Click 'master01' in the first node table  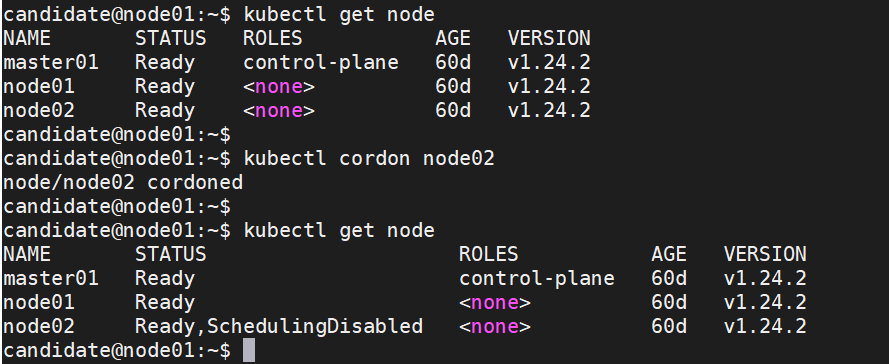click(x=51, y=62)
